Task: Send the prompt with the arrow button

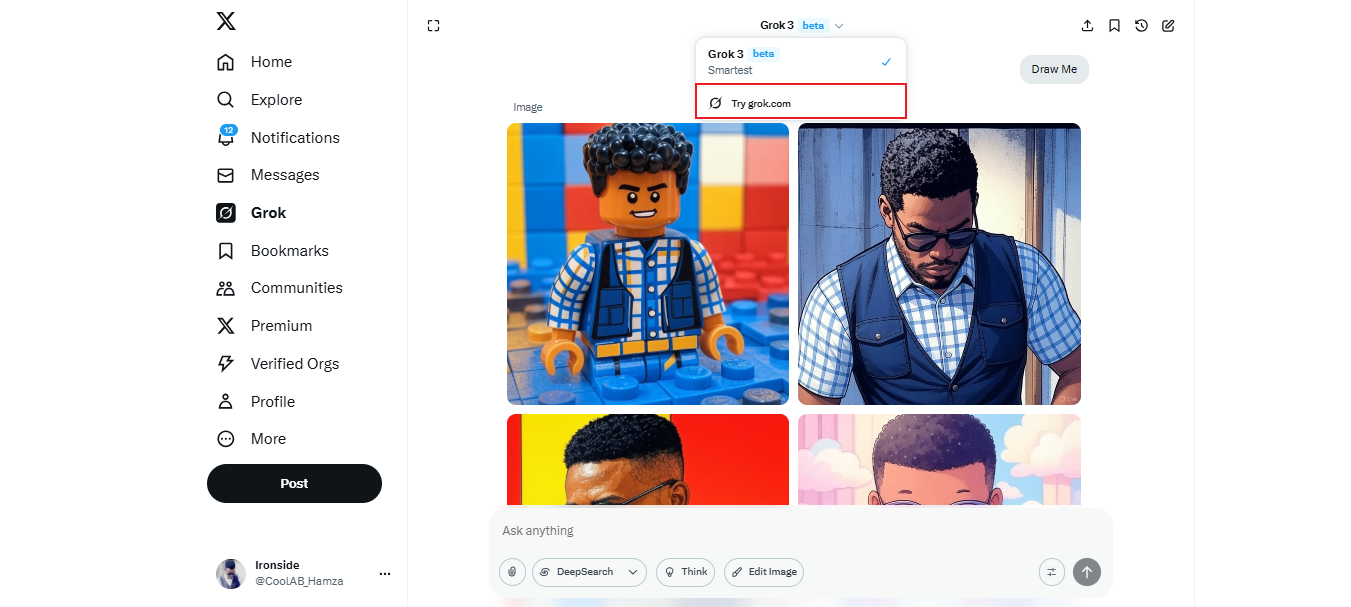Action: click(x=1086, y=571)
